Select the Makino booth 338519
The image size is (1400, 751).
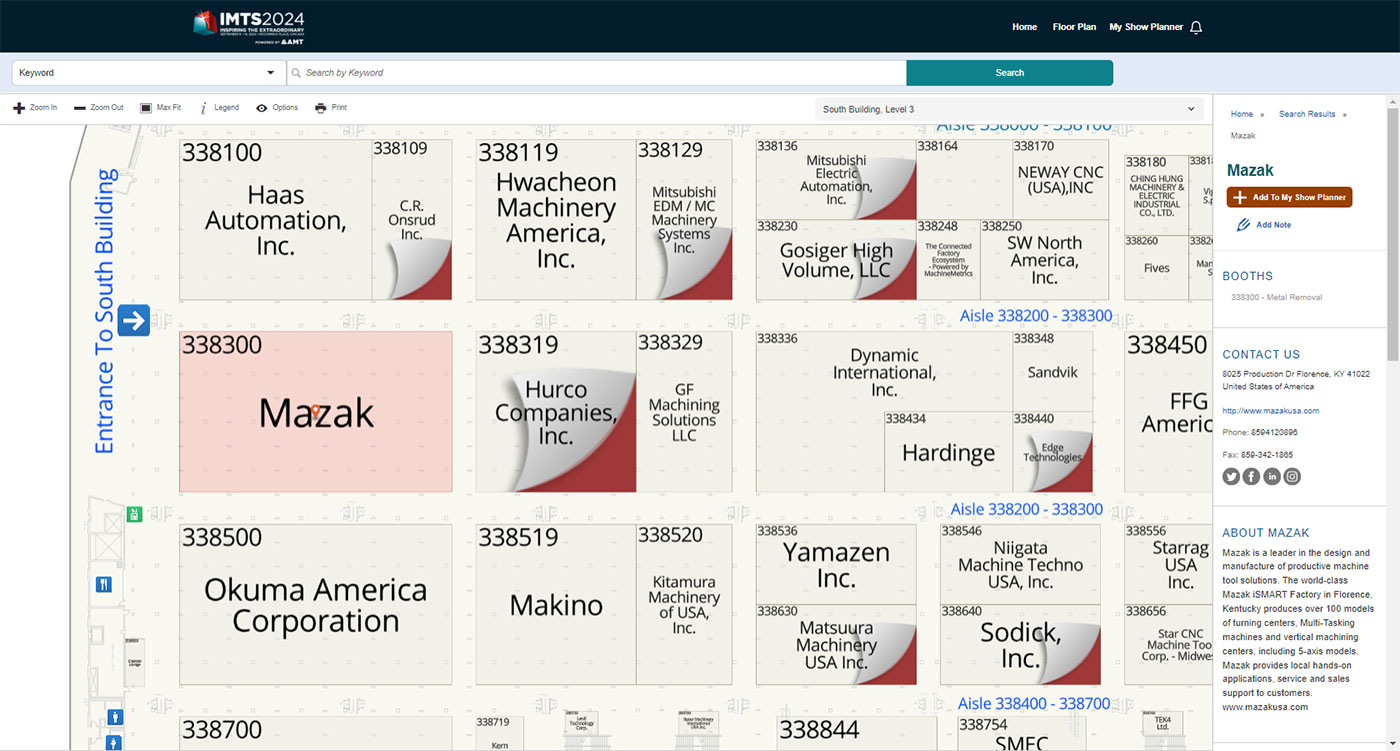click(556, 604)
